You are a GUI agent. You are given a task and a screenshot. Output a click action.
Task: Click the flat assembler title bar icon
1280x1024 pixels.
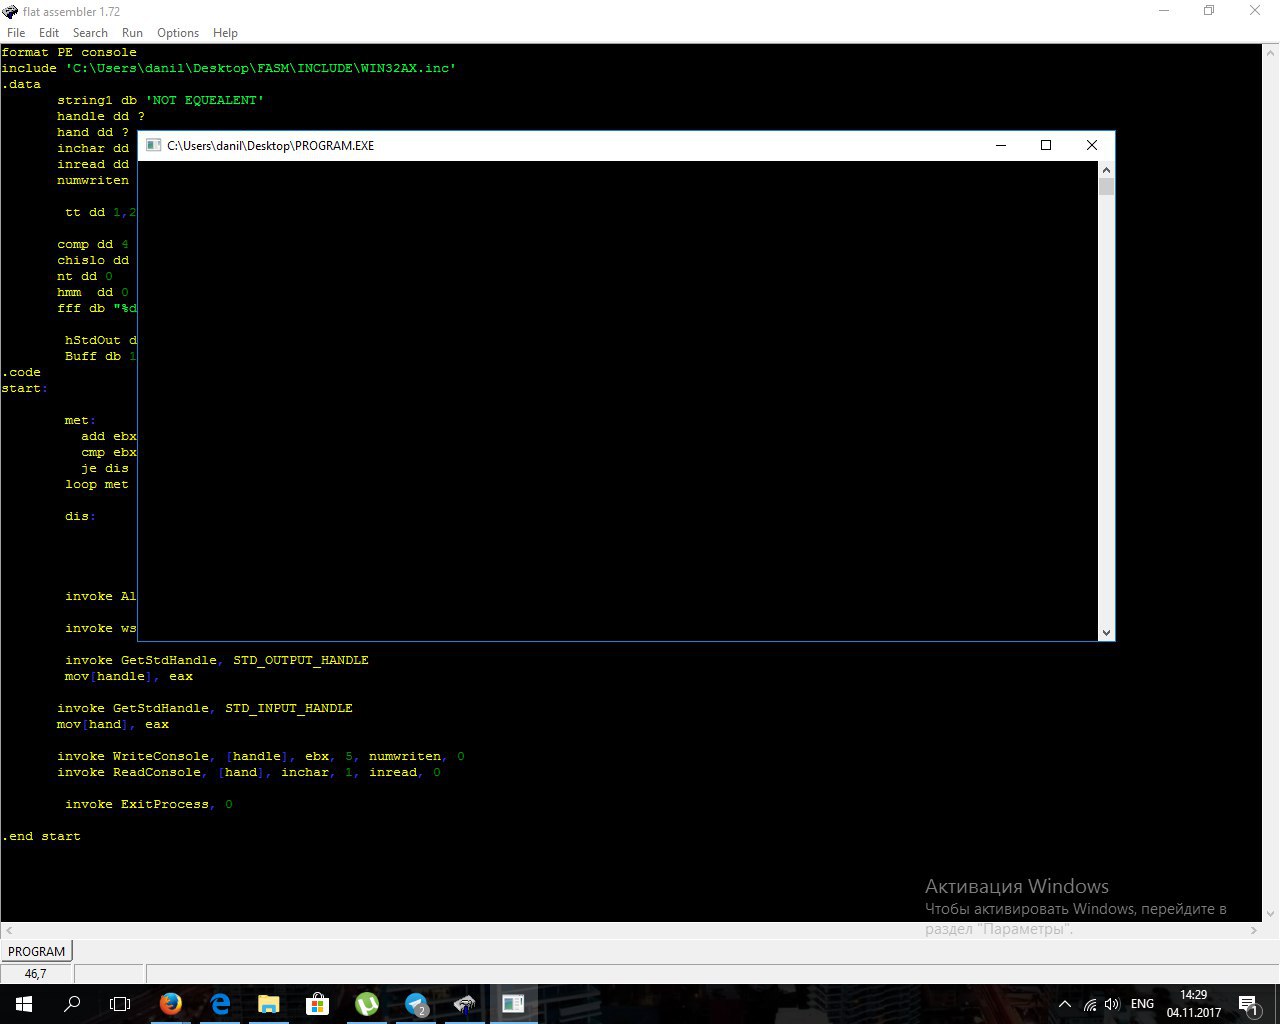click(10, 11)
